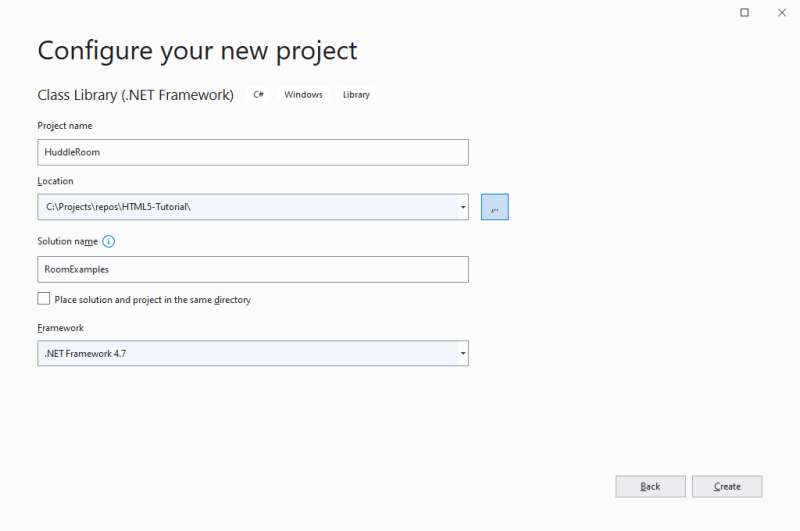Click the Class Library (.NET Framework) title
The width and height of the screenshot is (800, 531).
pyautogui.click(x=136, y=95)
